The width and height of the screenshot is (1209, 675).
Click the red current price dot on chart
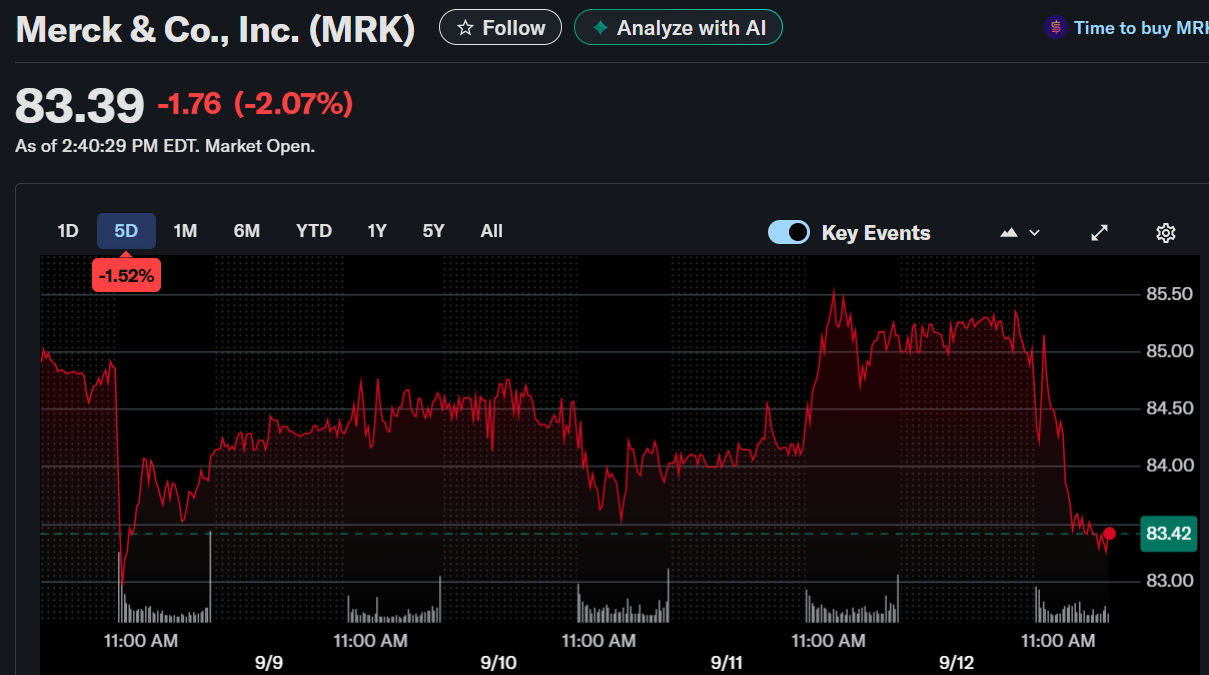tap(1109, 533)
